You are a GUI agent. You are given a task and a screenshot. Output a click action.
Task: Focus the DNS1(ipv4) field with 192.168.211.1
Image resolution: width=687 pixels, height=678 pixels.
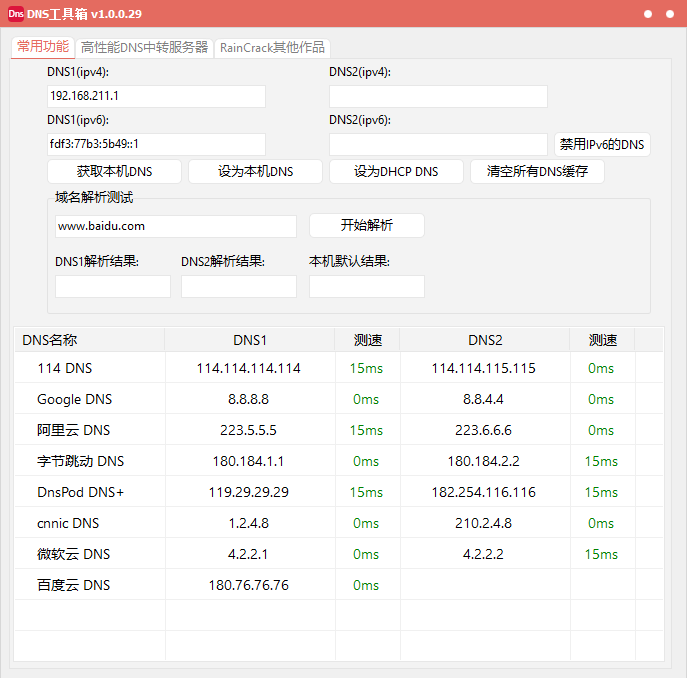[156, 96]
